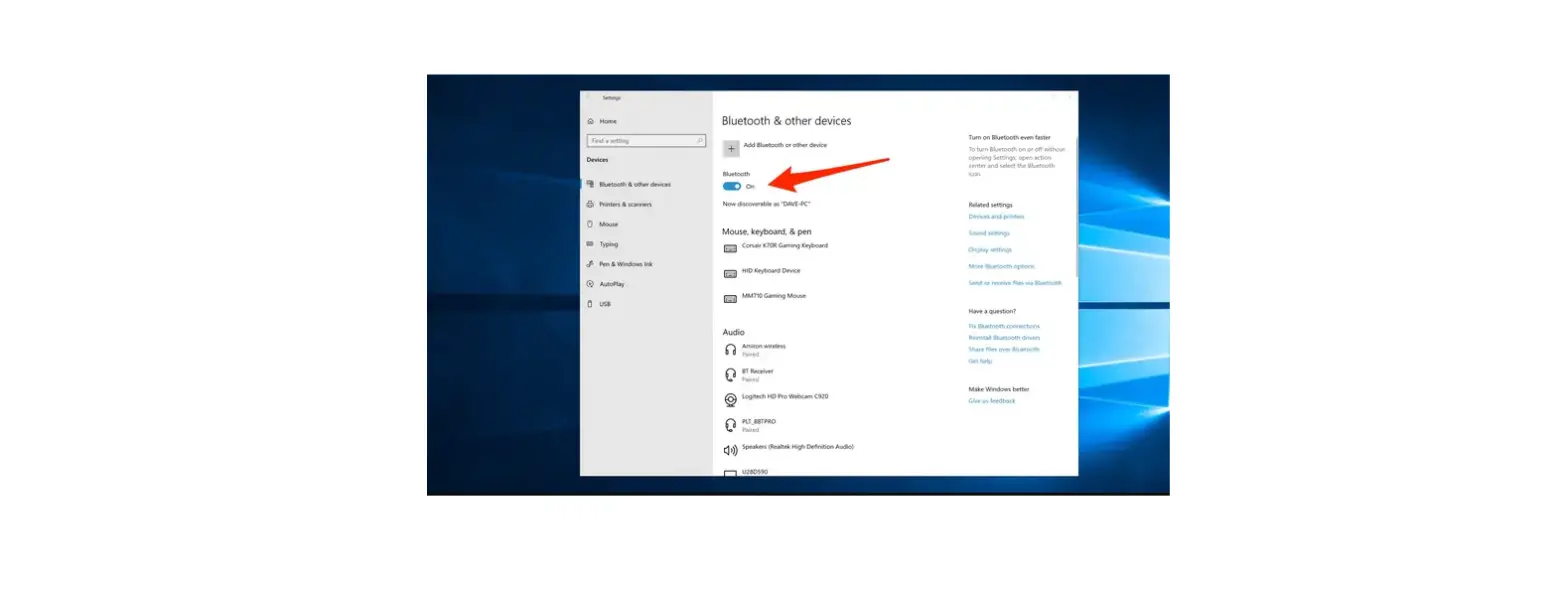Click the AutoPlay icon in sidebar
1568x591 pixels.
[x=590, y=284]
